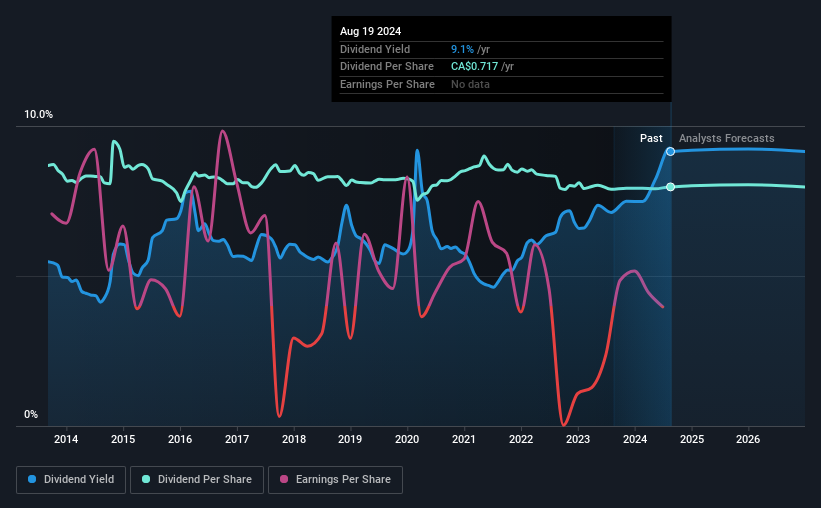The image size is (821, 508).
Task: Click the 'Past' label on chart
Action: 651,138
